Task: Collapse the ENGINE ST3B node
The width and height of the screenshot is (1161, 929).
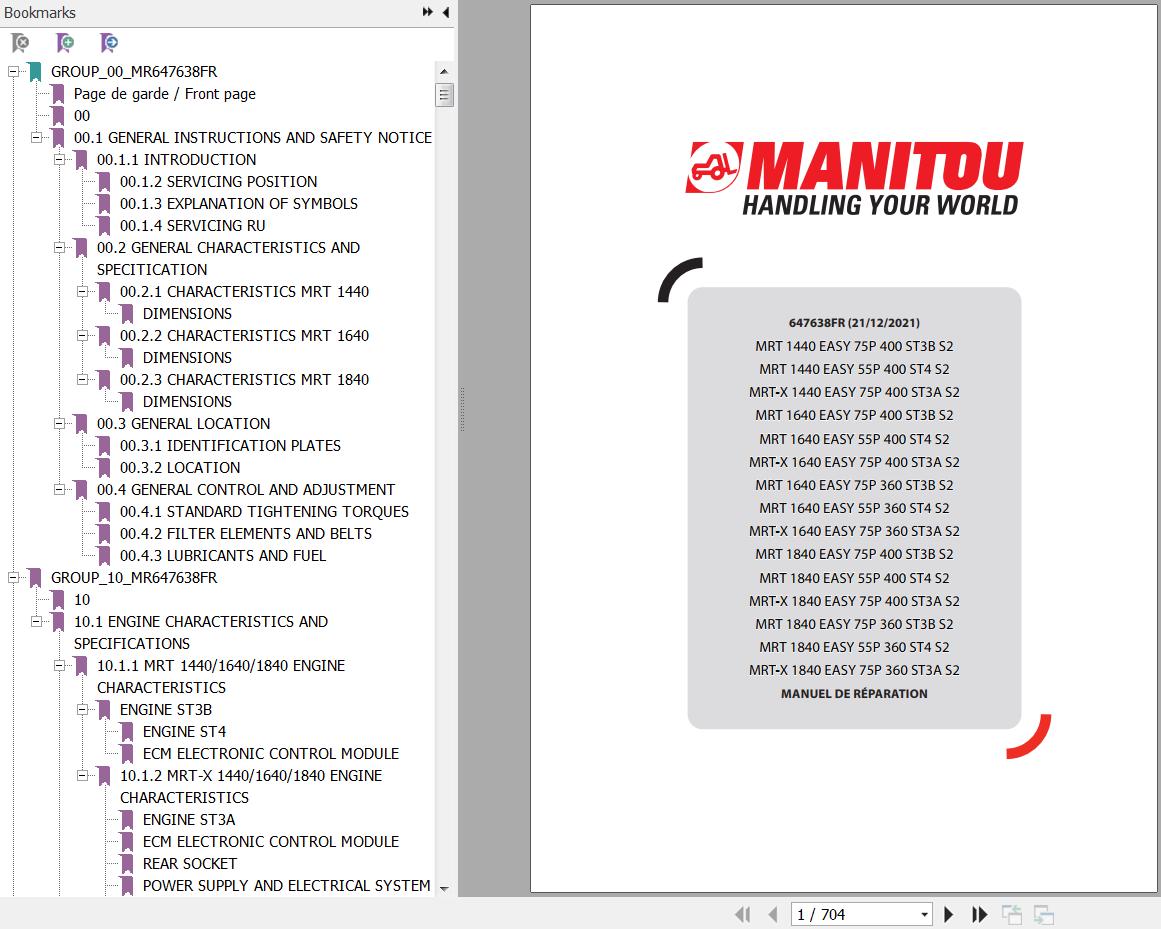Action: 82,710
